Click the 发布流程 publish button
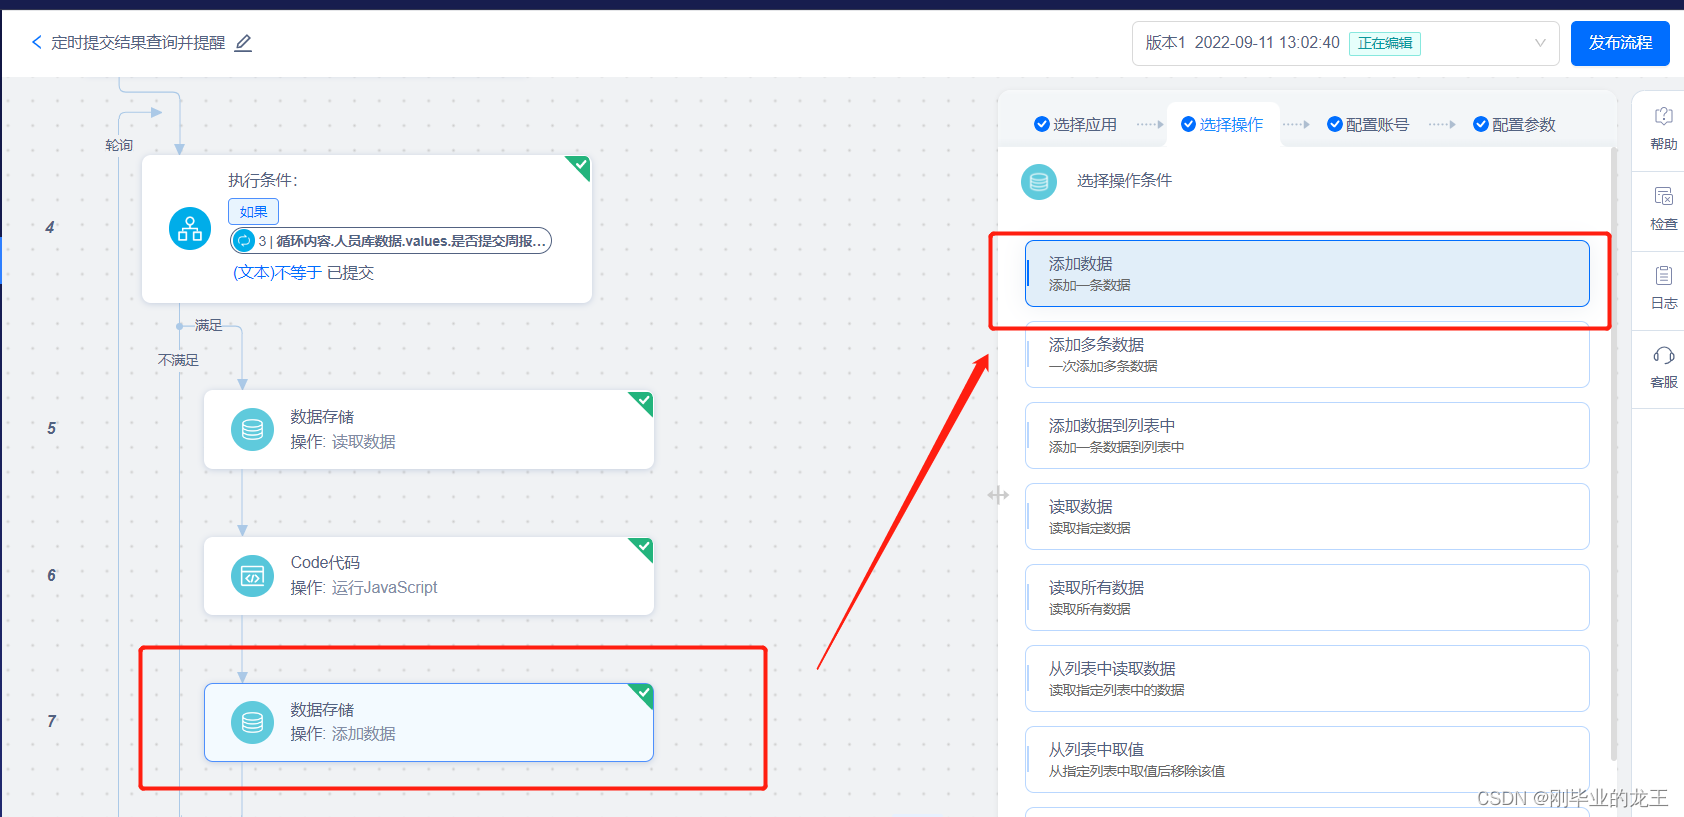The height and width of the screenshot is (817, 1684). [x=1620, y=43]
